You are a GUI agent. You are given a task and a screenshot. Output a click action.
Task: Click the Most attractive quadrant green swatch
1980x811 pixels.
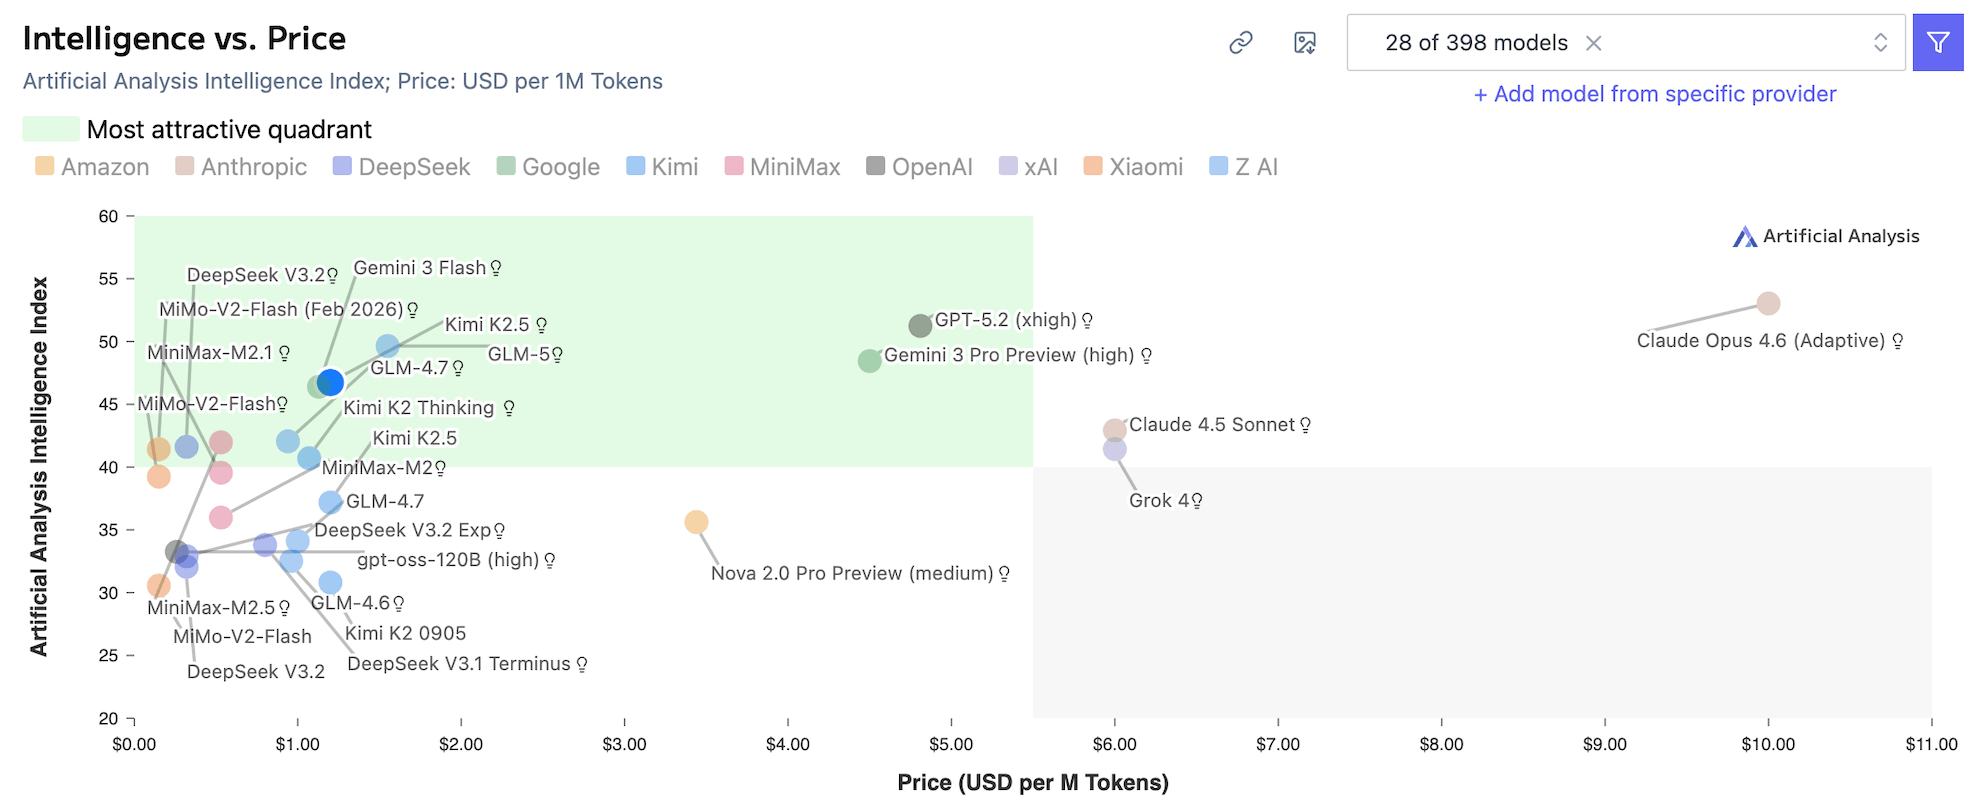click(x=49, y=129)
